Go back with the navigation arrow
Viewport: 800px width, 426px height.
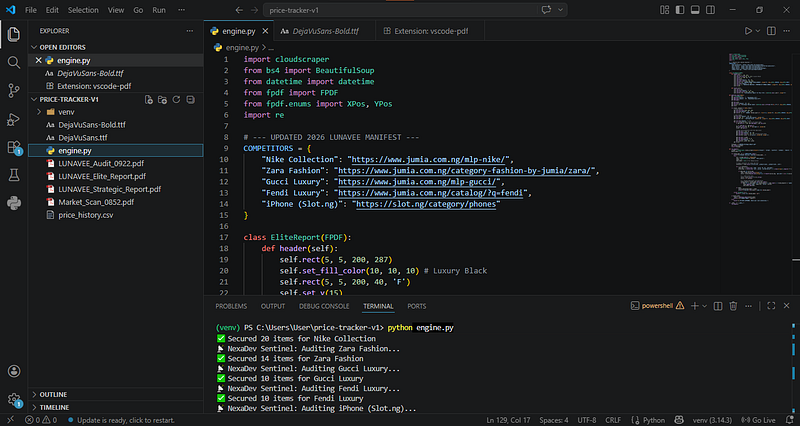(x=239, y=10)
